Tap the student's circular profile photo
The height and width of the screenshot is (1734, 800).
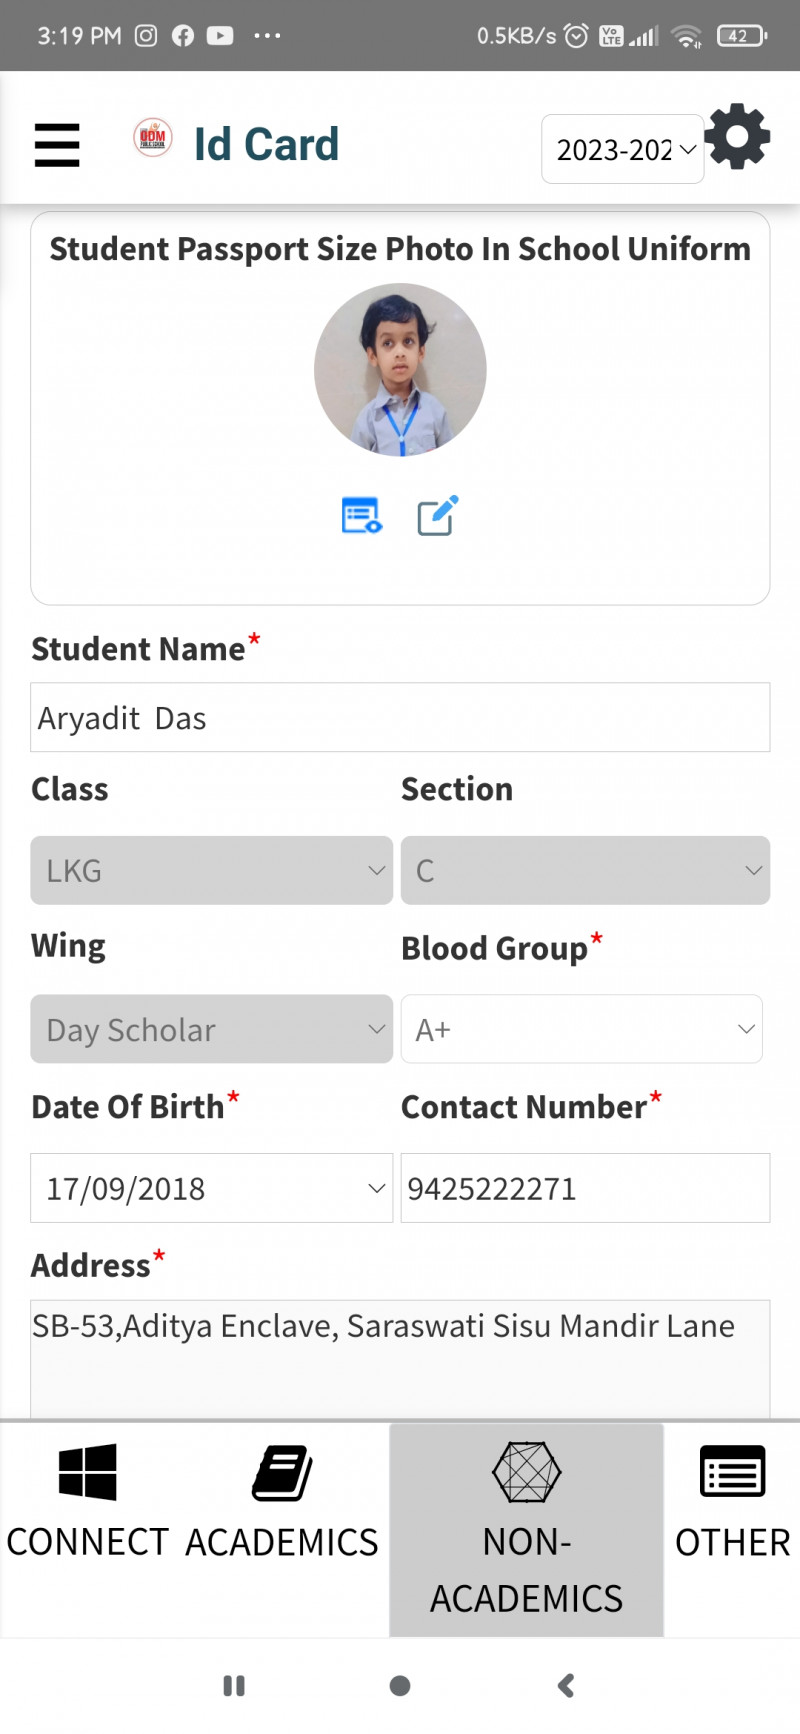400,370
